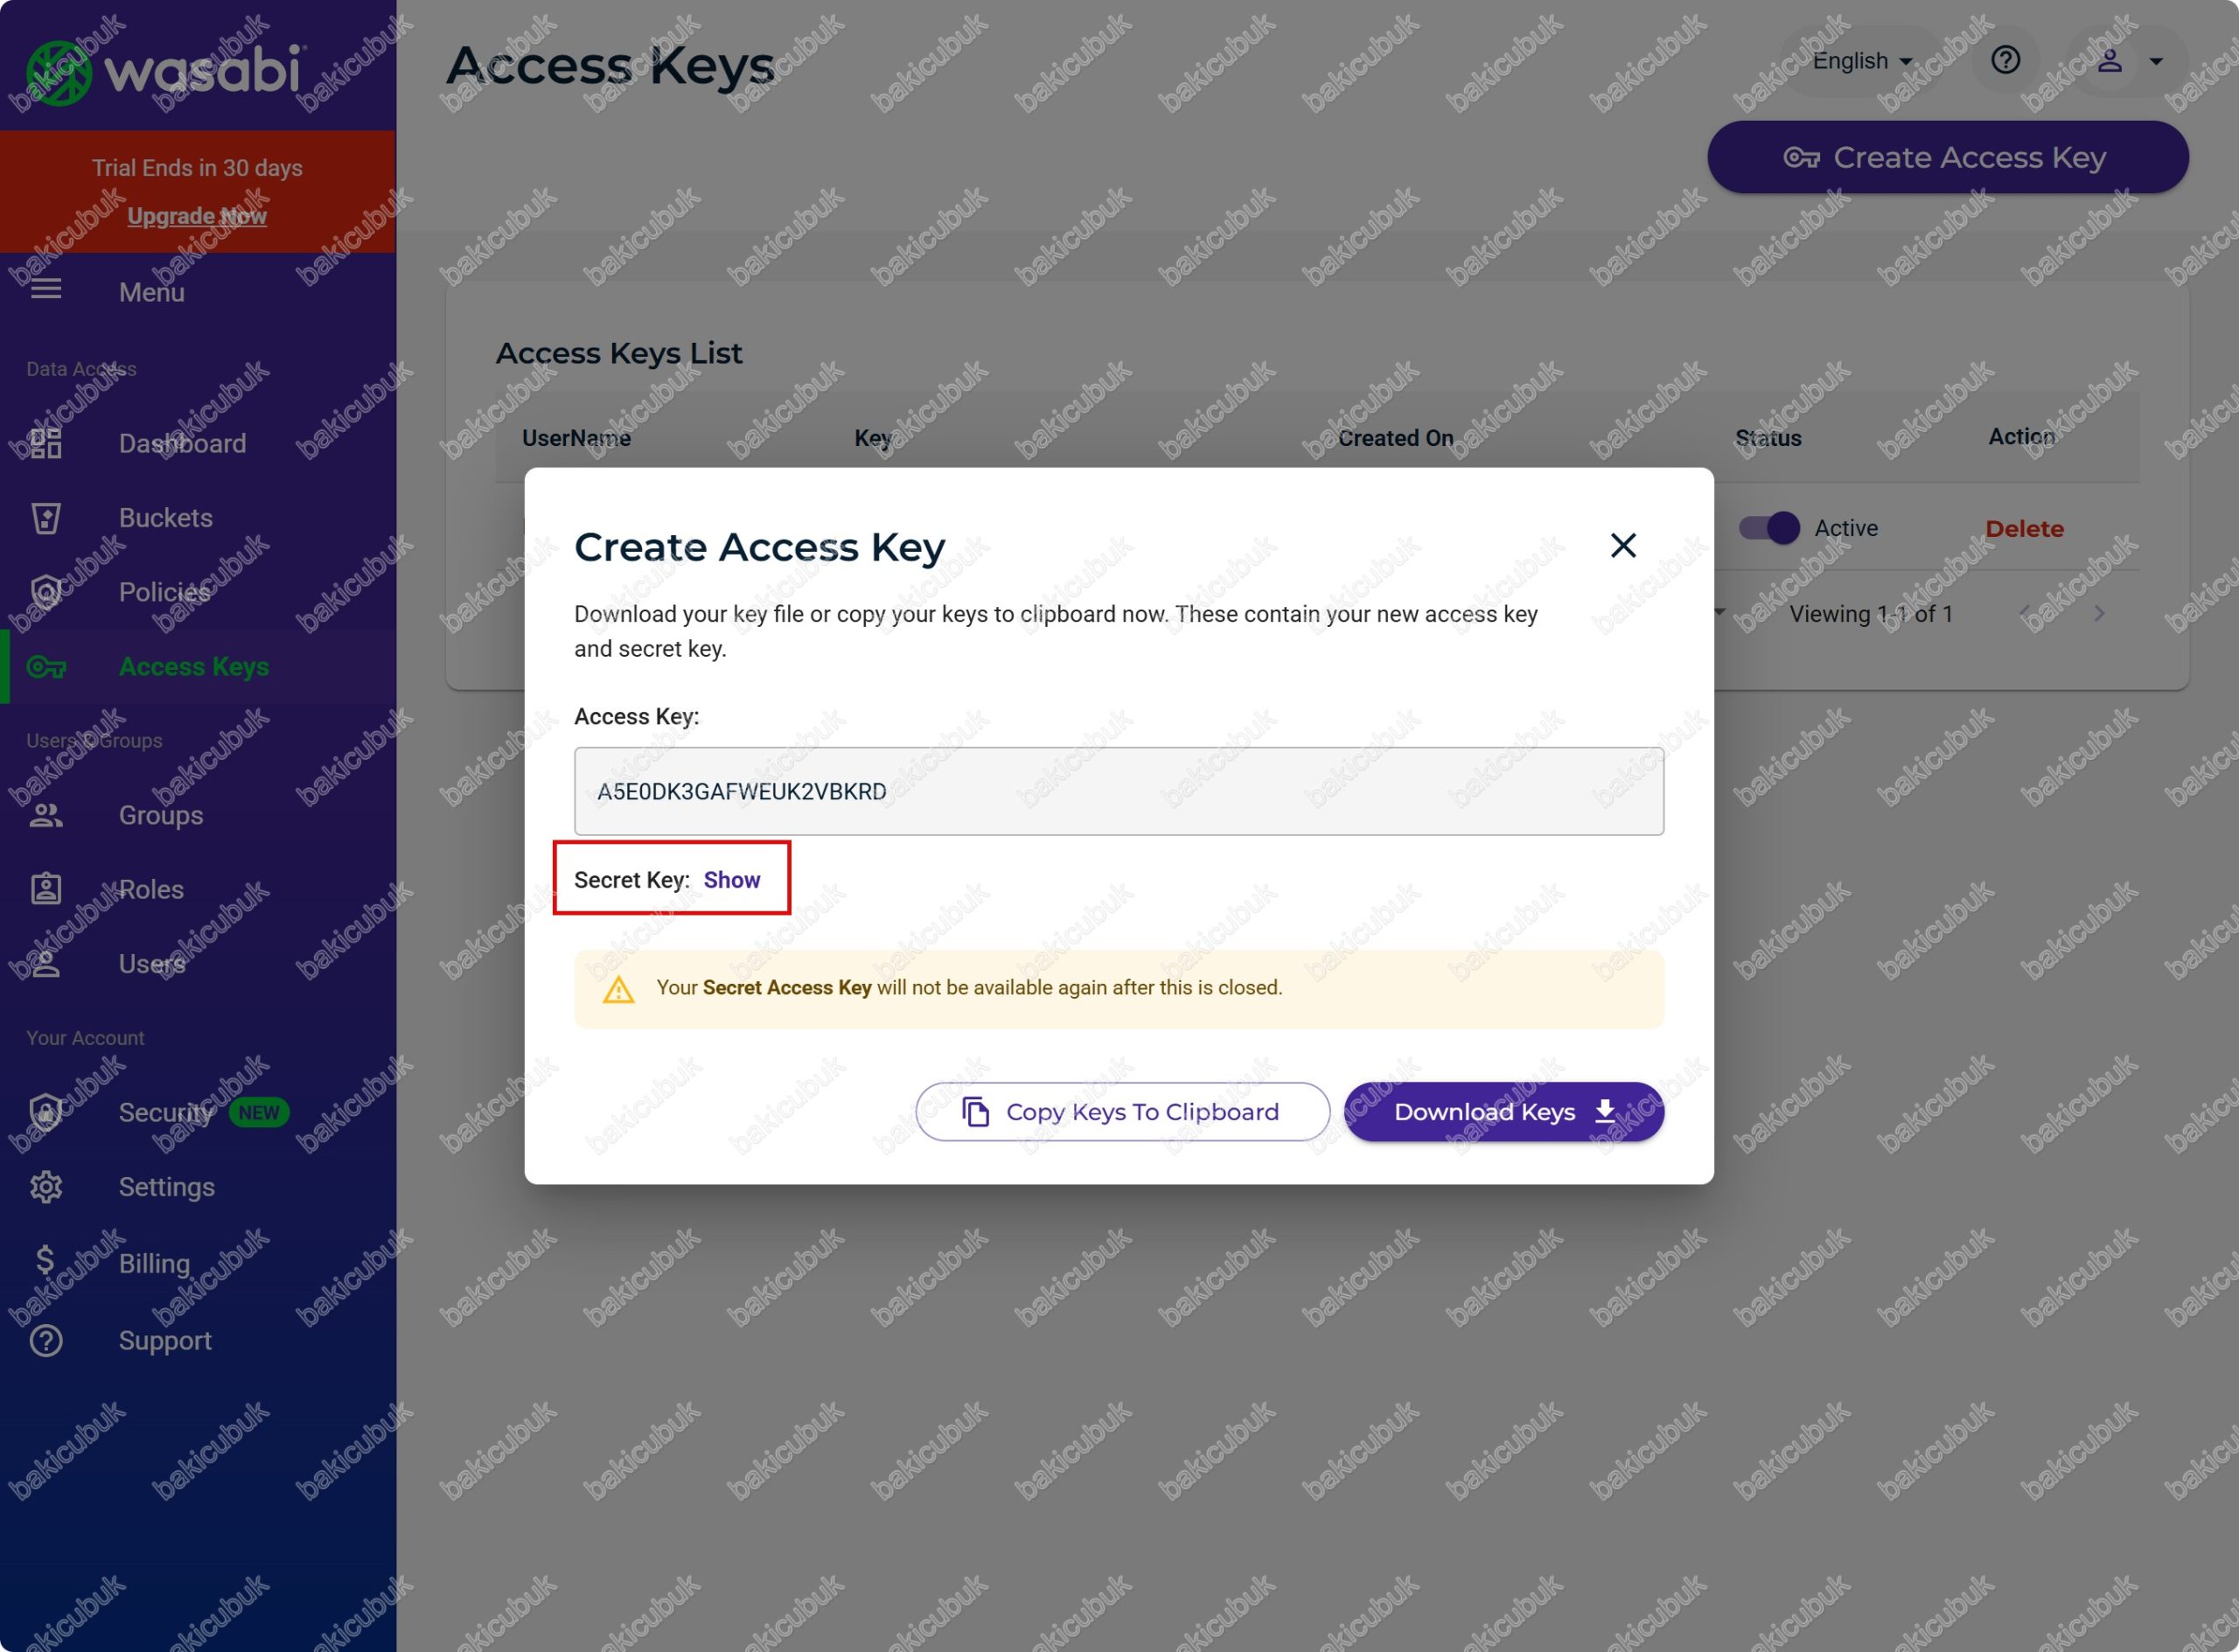Open the help question mark icon
This screenshot has width=2239, height=1652.
(2005, 61)
